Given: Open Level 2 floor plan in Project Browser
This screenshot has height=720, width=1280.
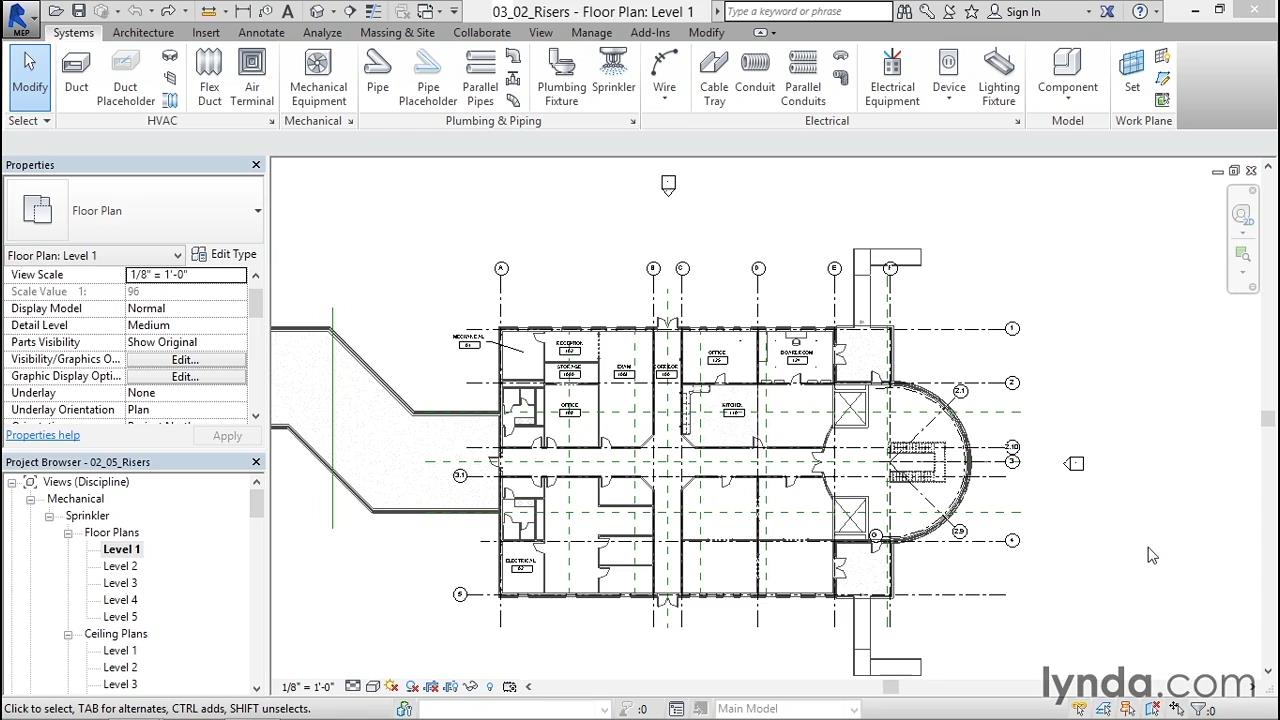Looking at the screenshot, I should point(120,566).
